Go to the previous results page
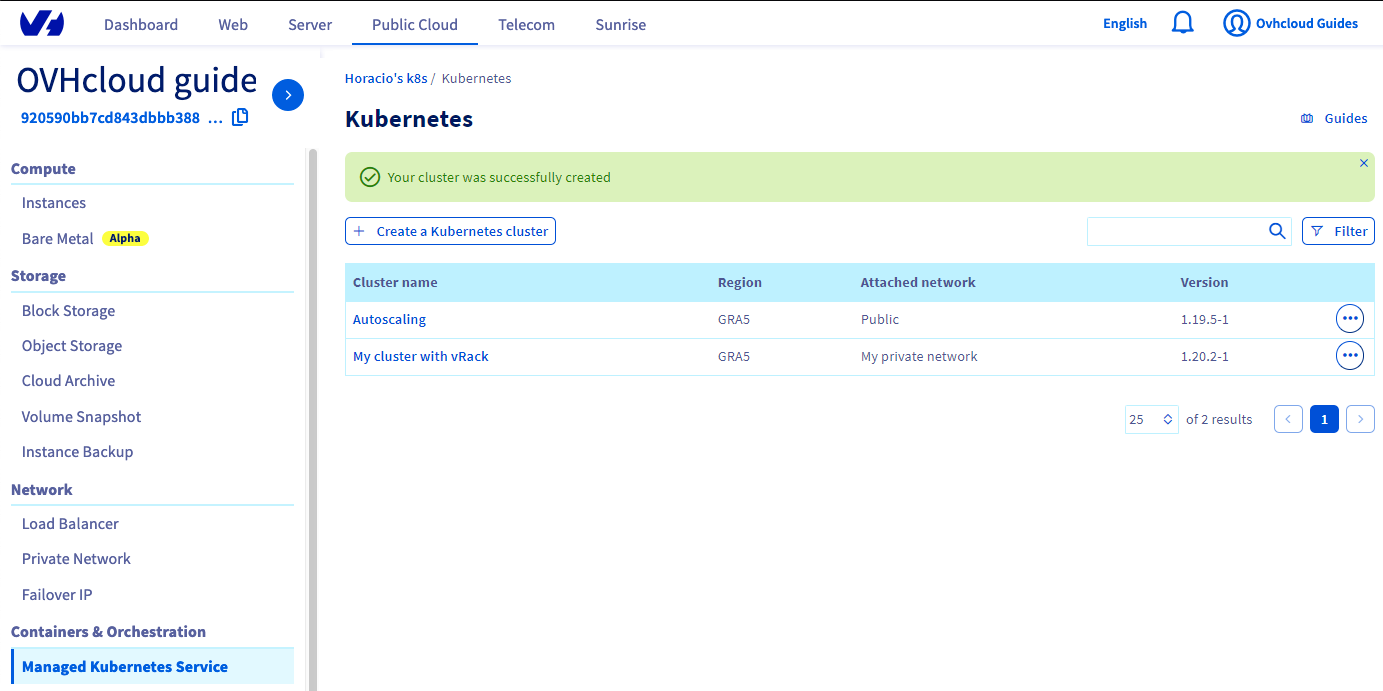Image resolution: width=1383 pixels, height=691 pixels. pyautogui.click(x=1288, y=419)
